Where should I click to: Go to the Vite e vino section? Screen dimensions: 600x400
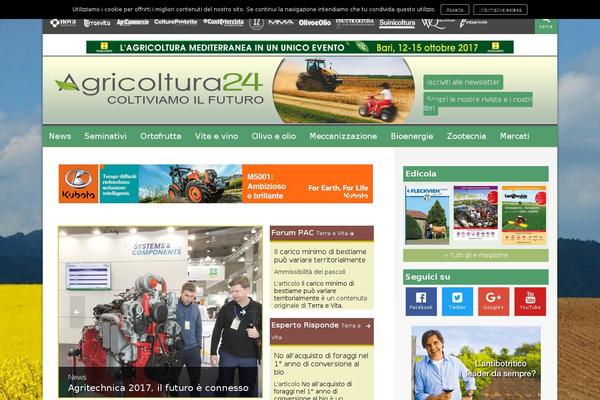217,136
